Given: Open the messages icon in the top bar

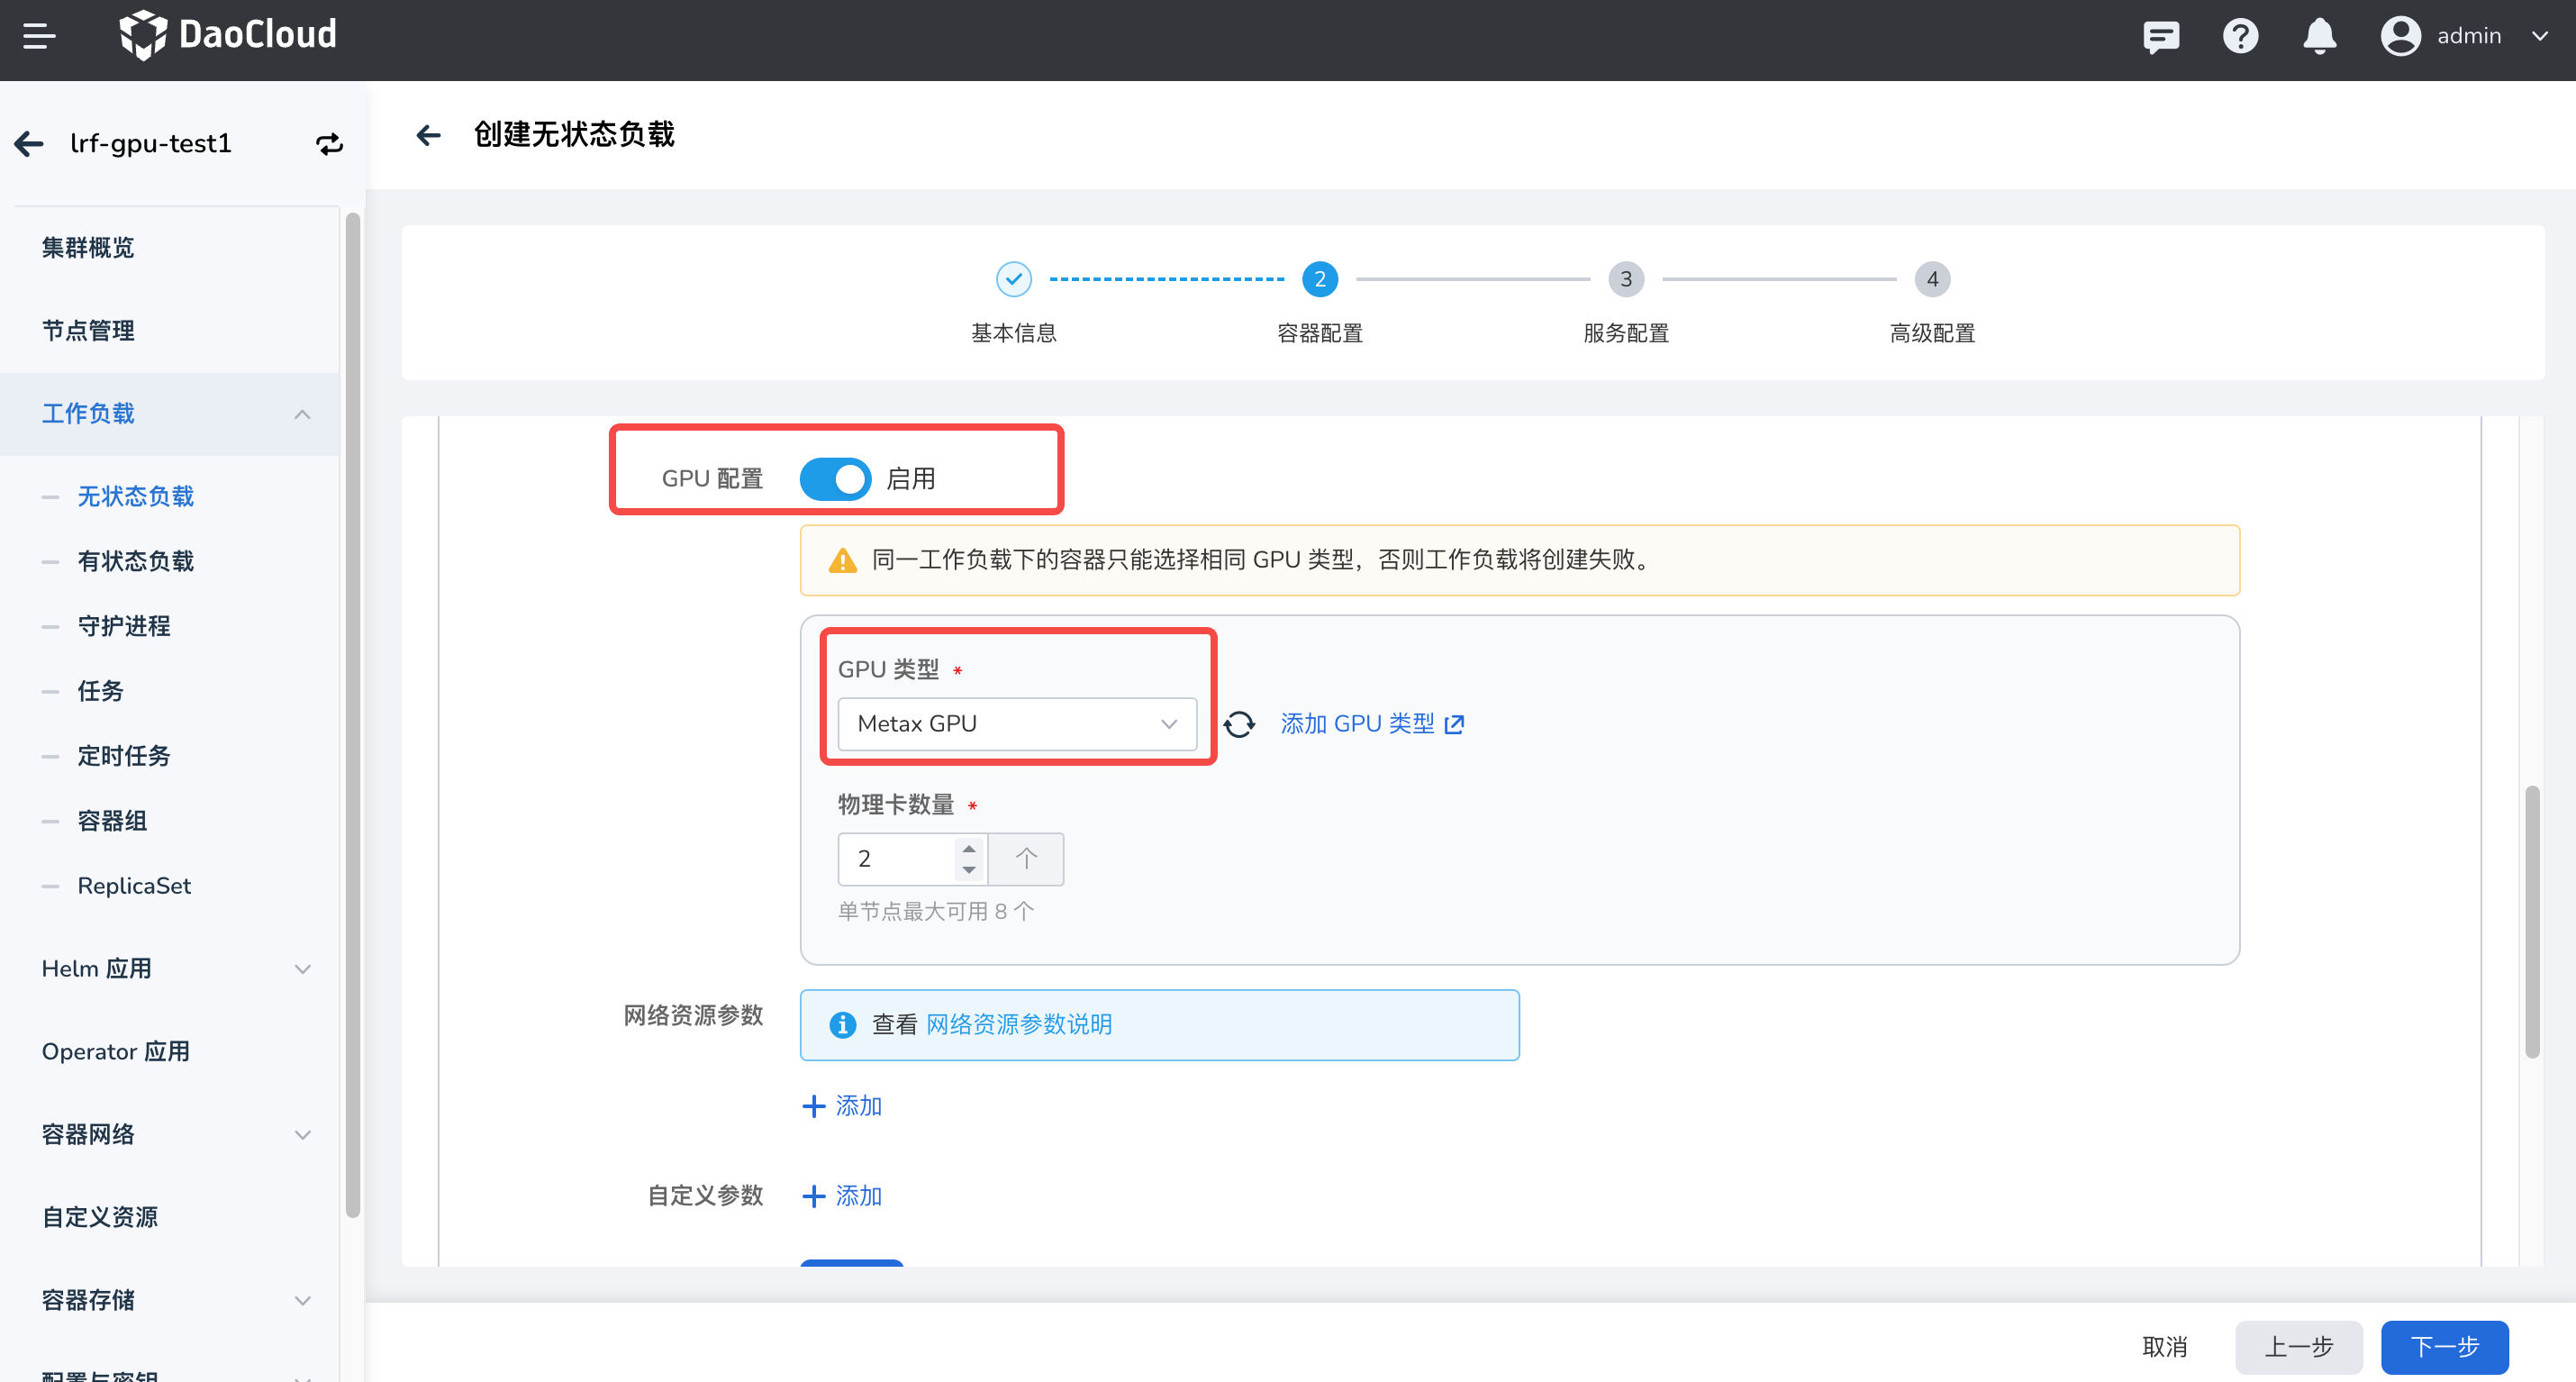Looking at the screenshot, I should click(2161, 36).
